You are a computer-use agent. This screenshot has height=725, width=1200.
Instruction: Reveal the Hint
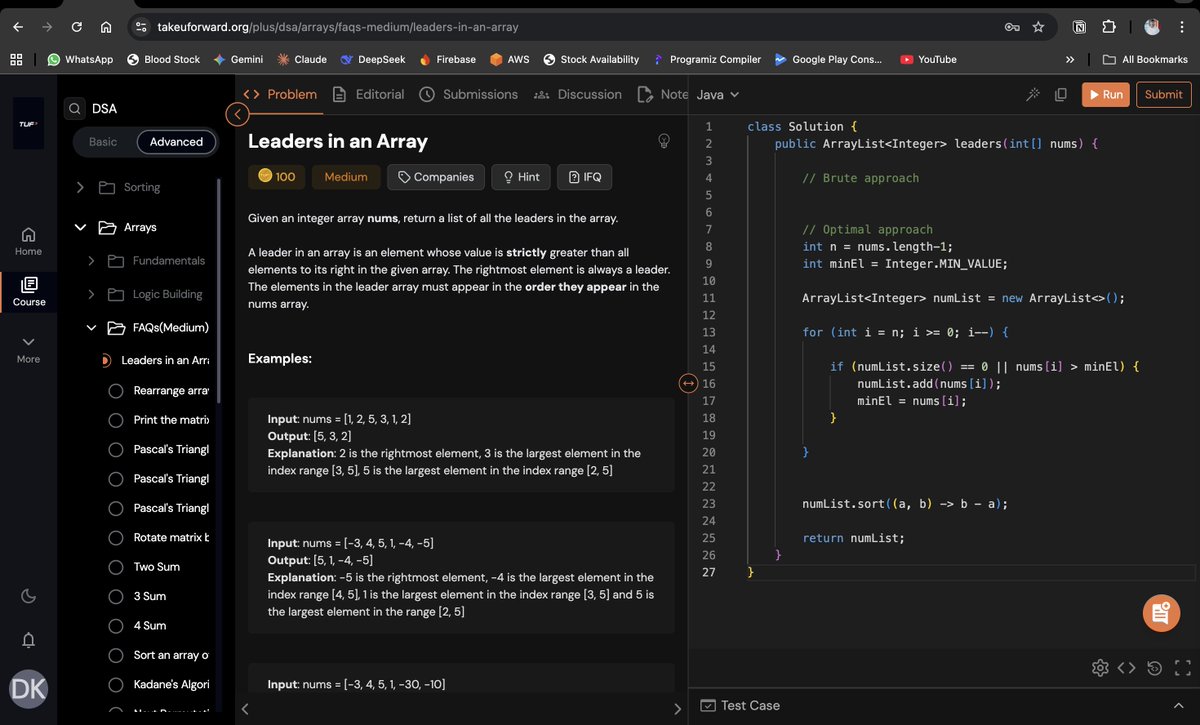[x=521, y=177]
